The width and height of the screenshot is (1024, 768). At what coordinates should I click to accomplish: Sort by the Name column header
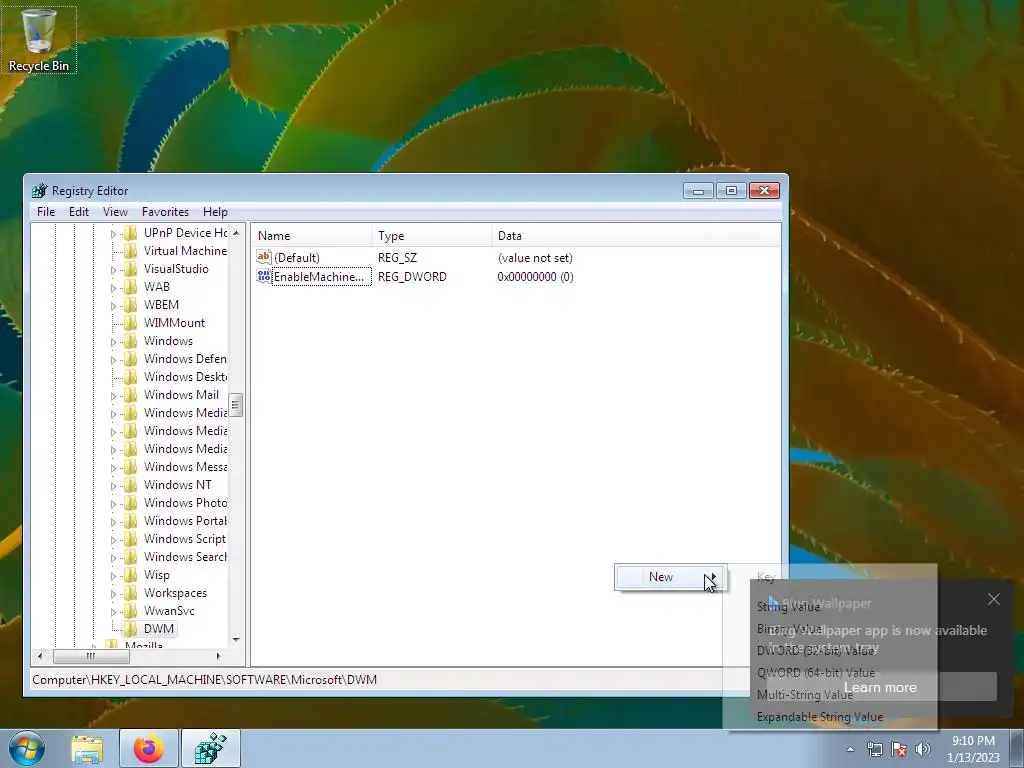[312, 236]
